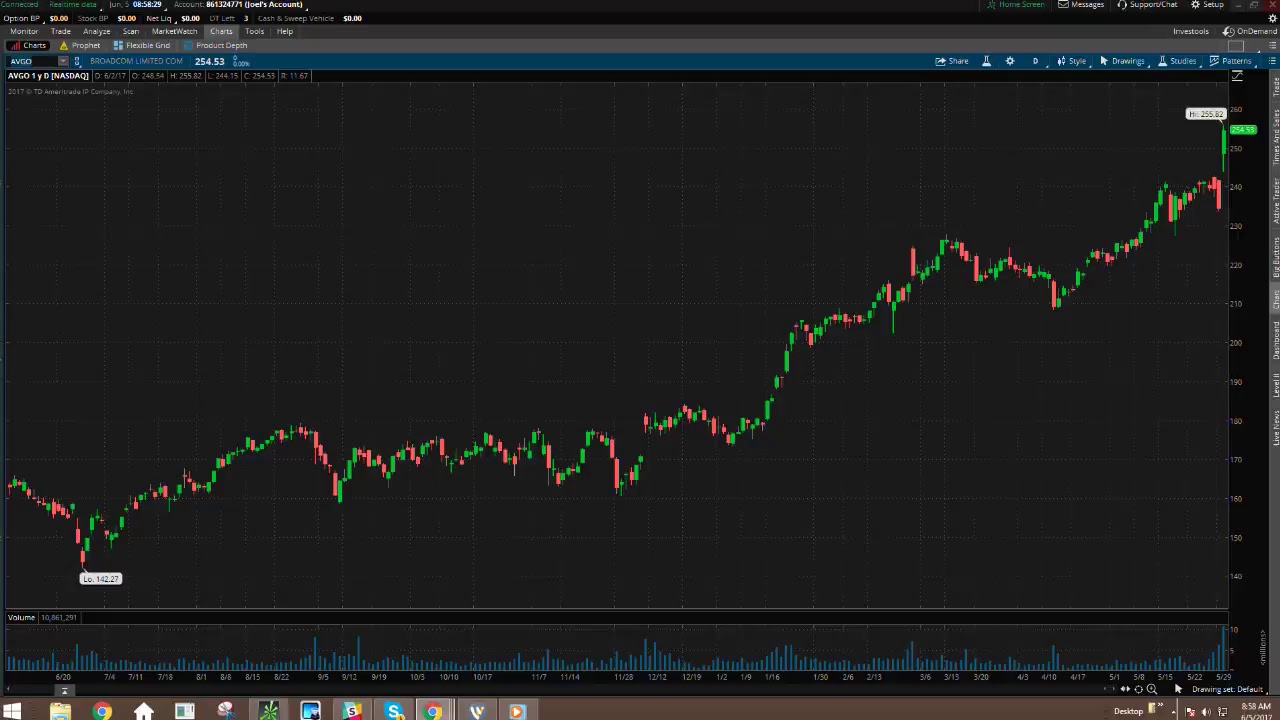Click the AVGO symbol input field
The height and width of the screenshot is (720, 1280).
point(32,61)
